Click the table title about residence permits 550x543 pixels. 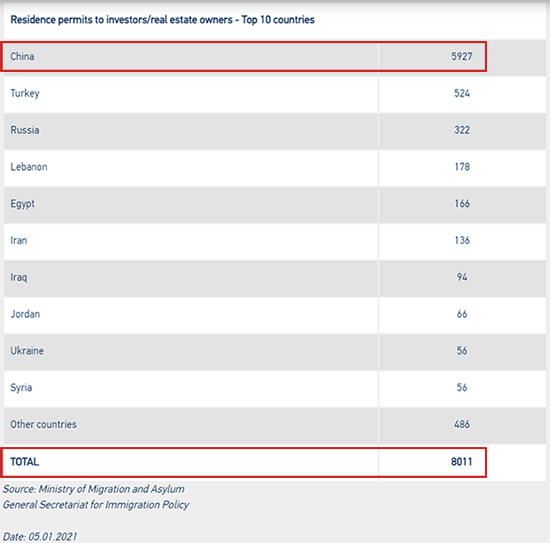coord(162,20)
